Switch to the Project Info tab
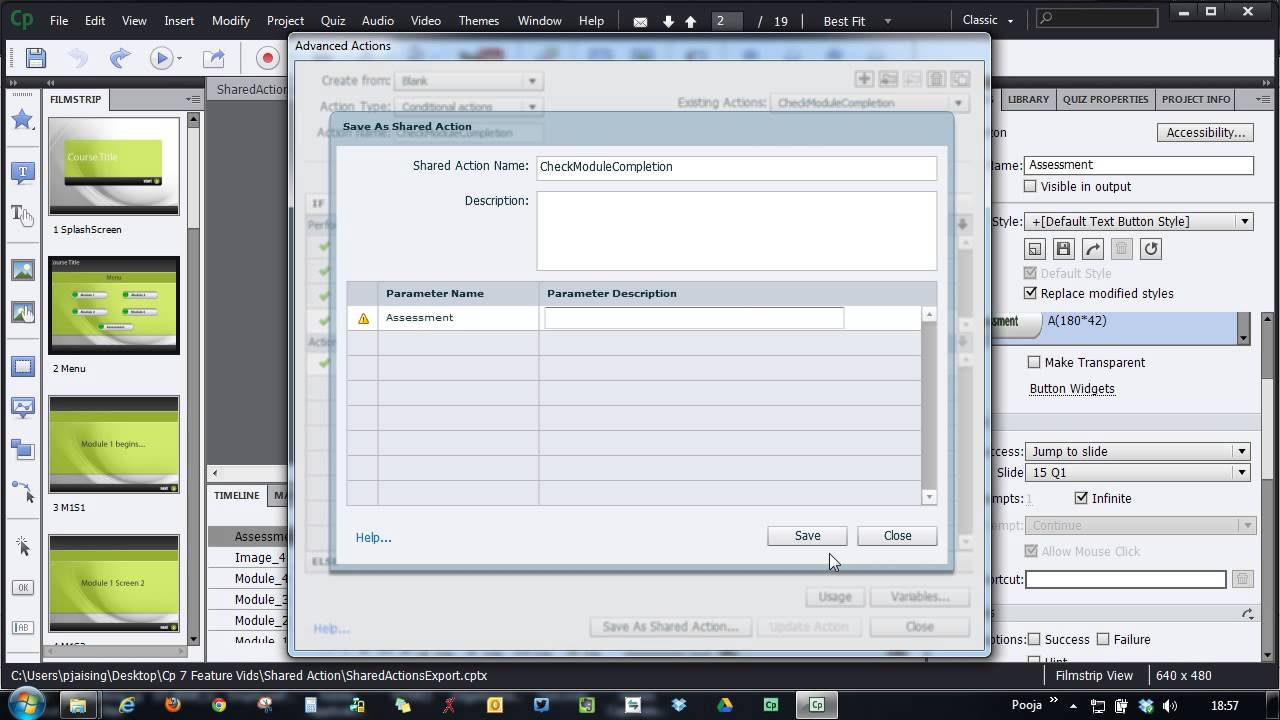 (x=1196, y=99)
